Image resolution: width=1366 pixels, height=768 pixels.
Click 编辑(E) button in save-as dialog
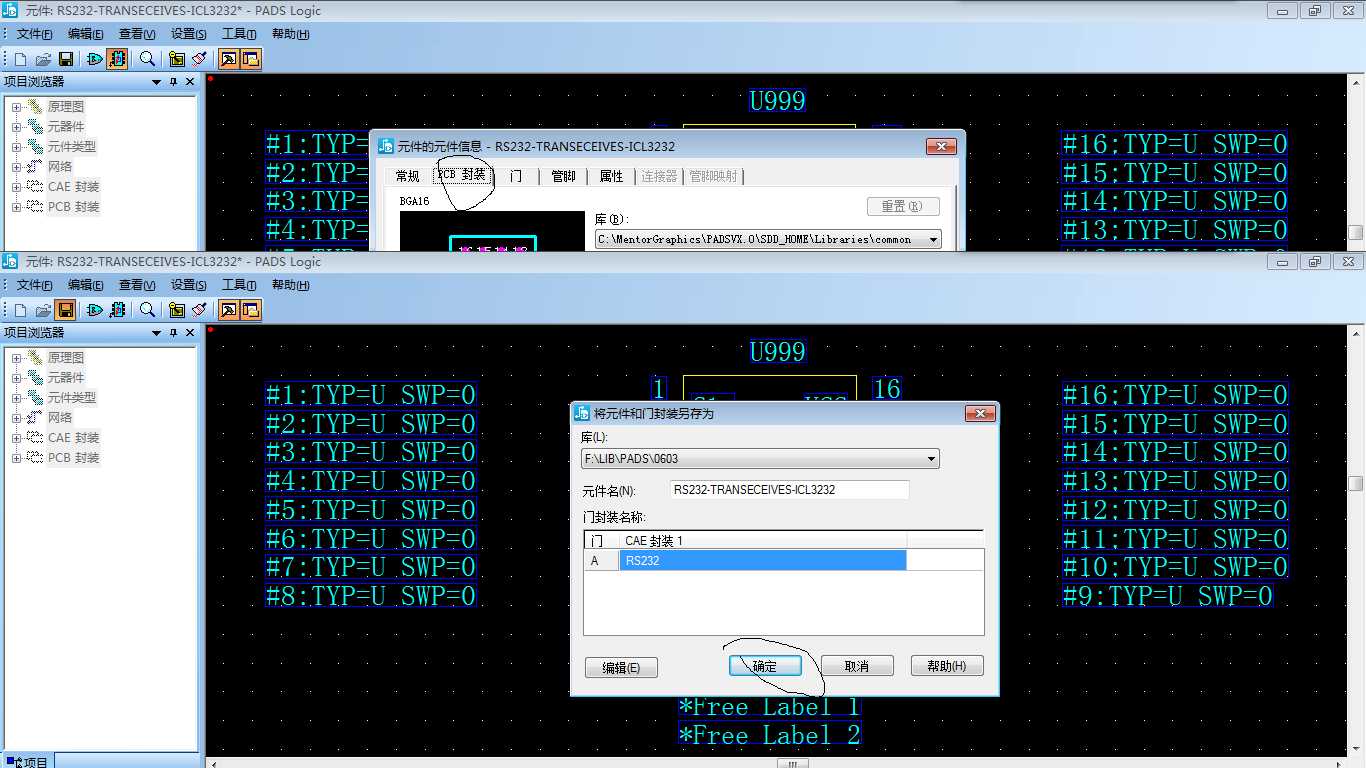621,668
